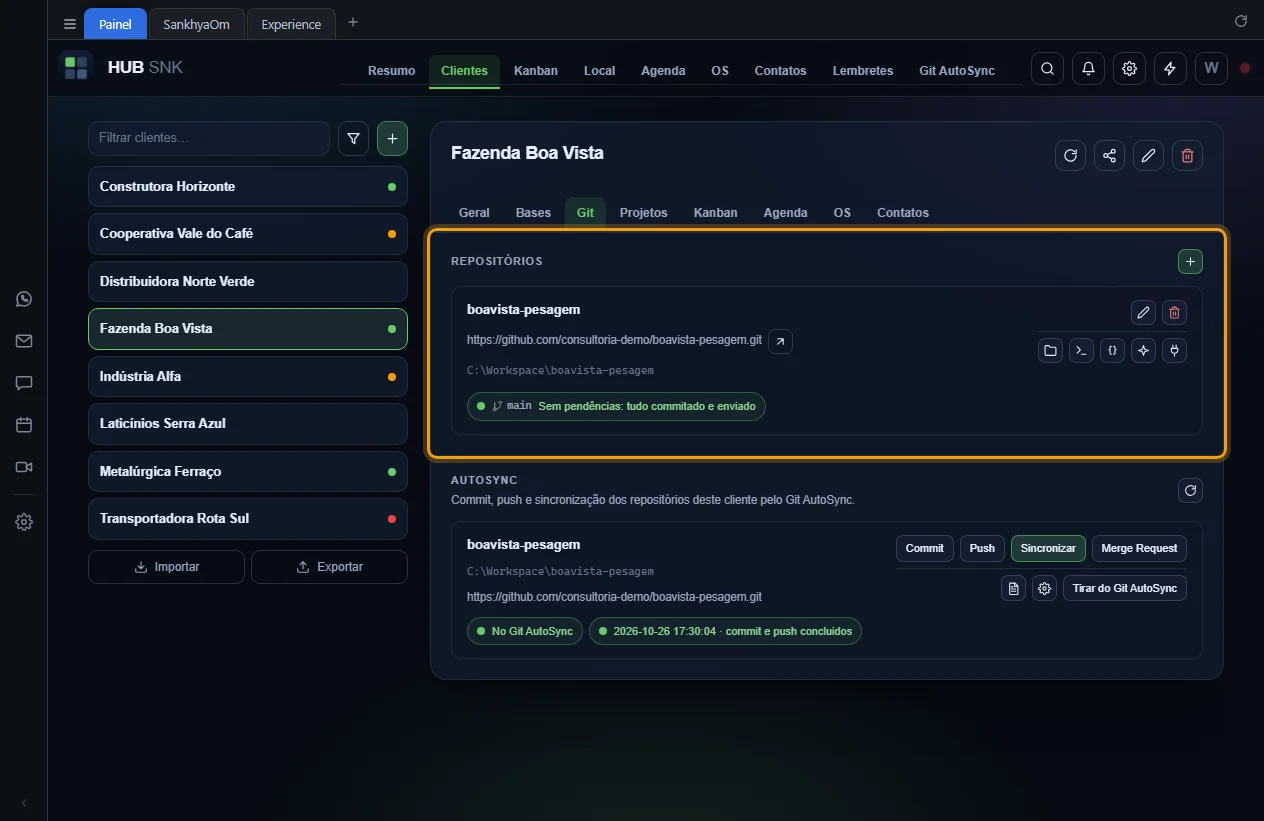Edit the boavista-pesagem repository with the pencil
The width and height of the screenshot is (1264, 821).
click(x=1143, y=313)
